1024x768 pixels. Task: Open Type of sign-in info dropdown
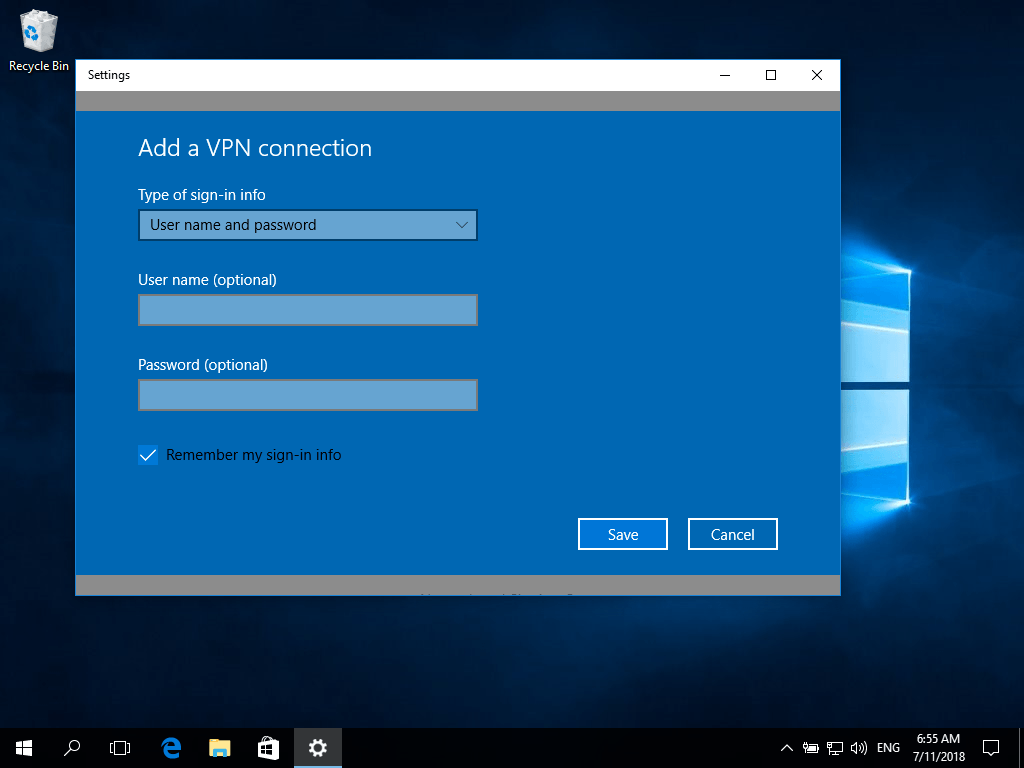[x=308, y=225]
